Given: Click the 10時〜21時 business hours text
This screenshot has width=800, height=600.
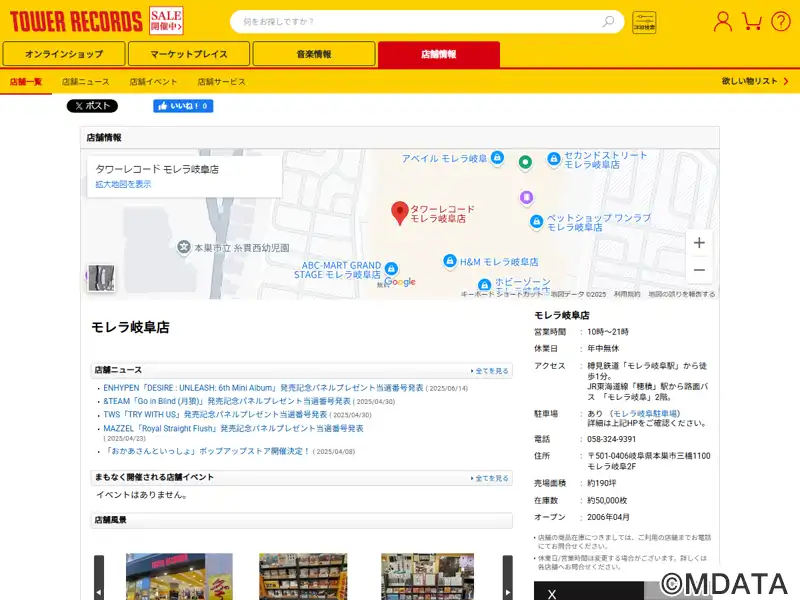Looking at the screenshot, I should tap(608, 332).
